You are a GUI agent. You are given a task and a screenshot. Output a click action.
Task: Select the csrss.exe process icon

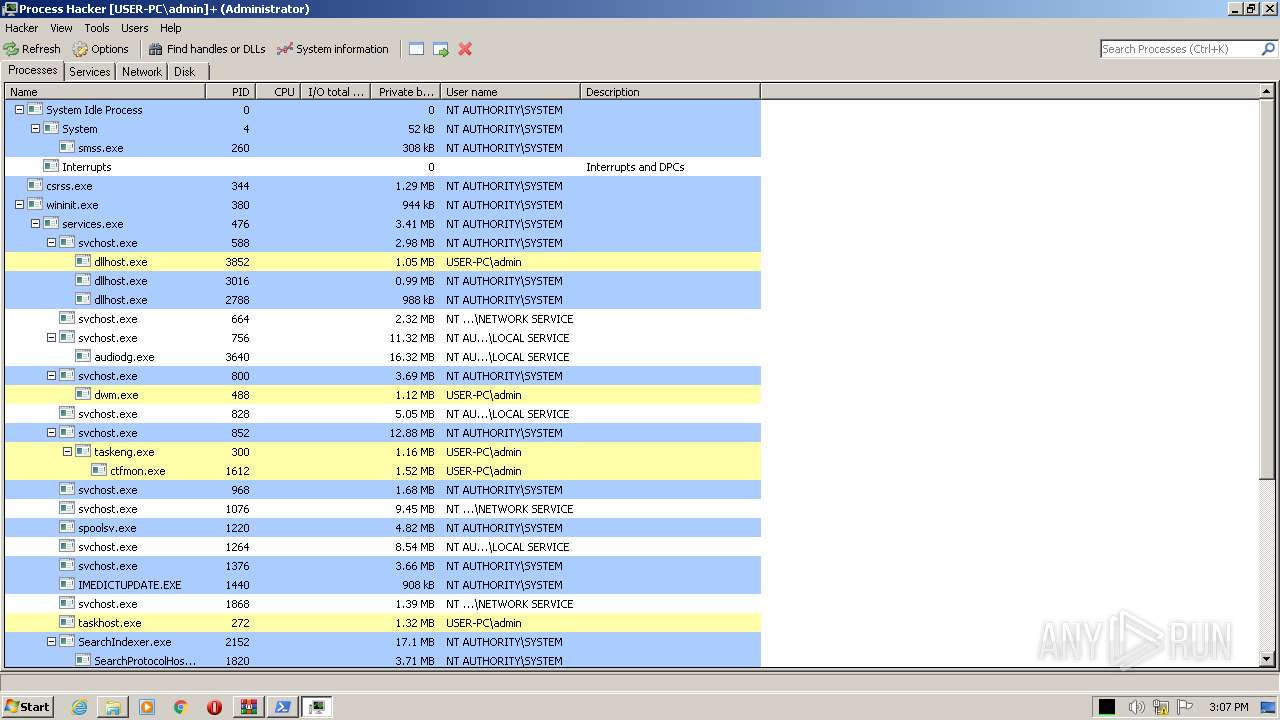click(35, 186)
